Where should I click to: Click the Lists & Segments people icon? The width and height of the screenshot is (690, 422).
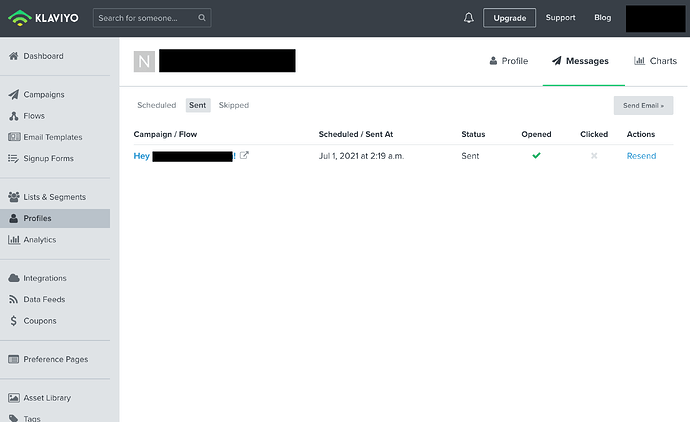point(14,197)
